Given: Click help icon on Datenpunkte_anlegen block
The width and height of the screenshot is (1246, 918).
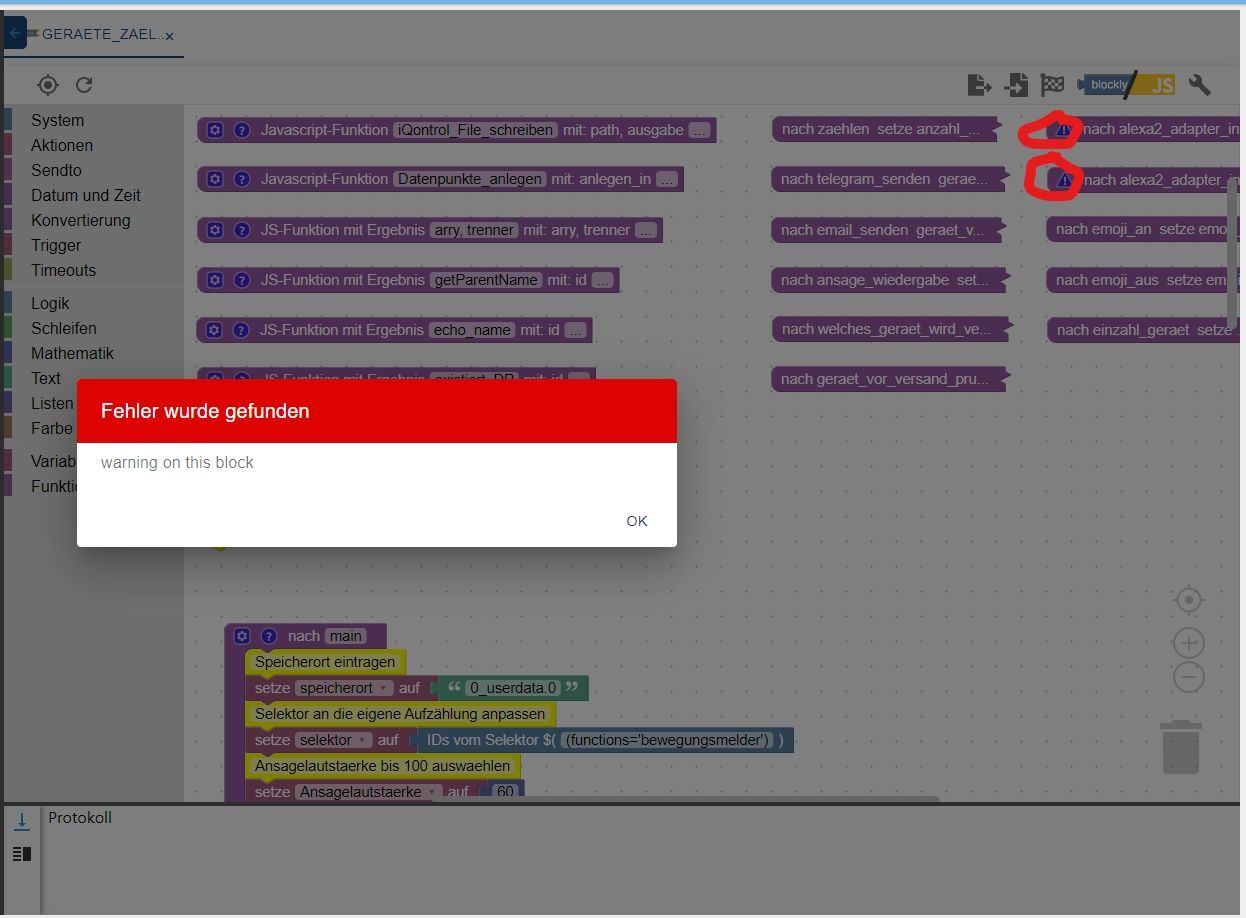Looking at the screenshot, I should coord(241,179).
